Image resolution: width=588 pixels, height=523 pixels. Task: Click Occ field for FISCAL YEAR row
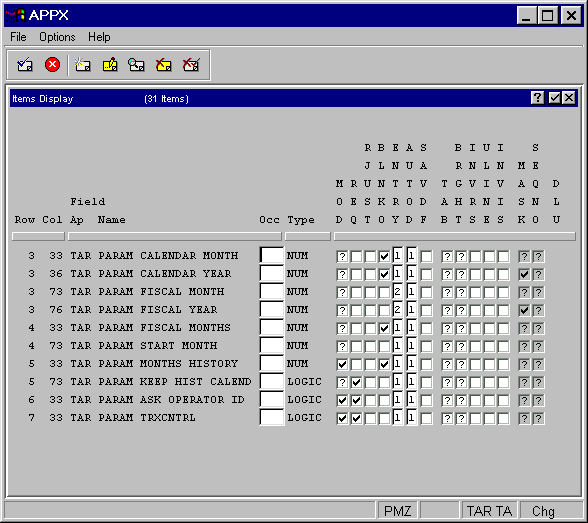click(272, 309)
